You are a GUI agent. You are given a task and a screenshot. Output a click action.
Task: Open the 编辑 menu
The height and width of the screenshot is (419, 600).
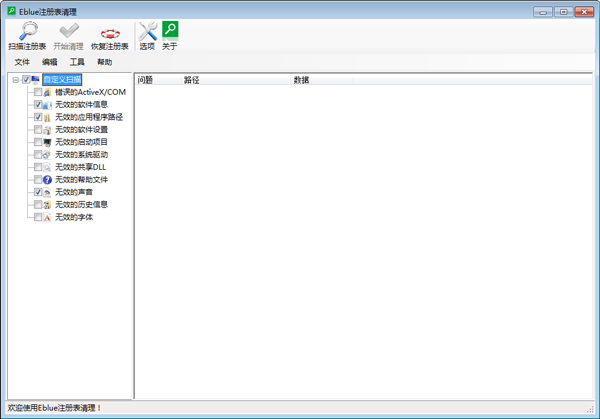tap(49, 62)
